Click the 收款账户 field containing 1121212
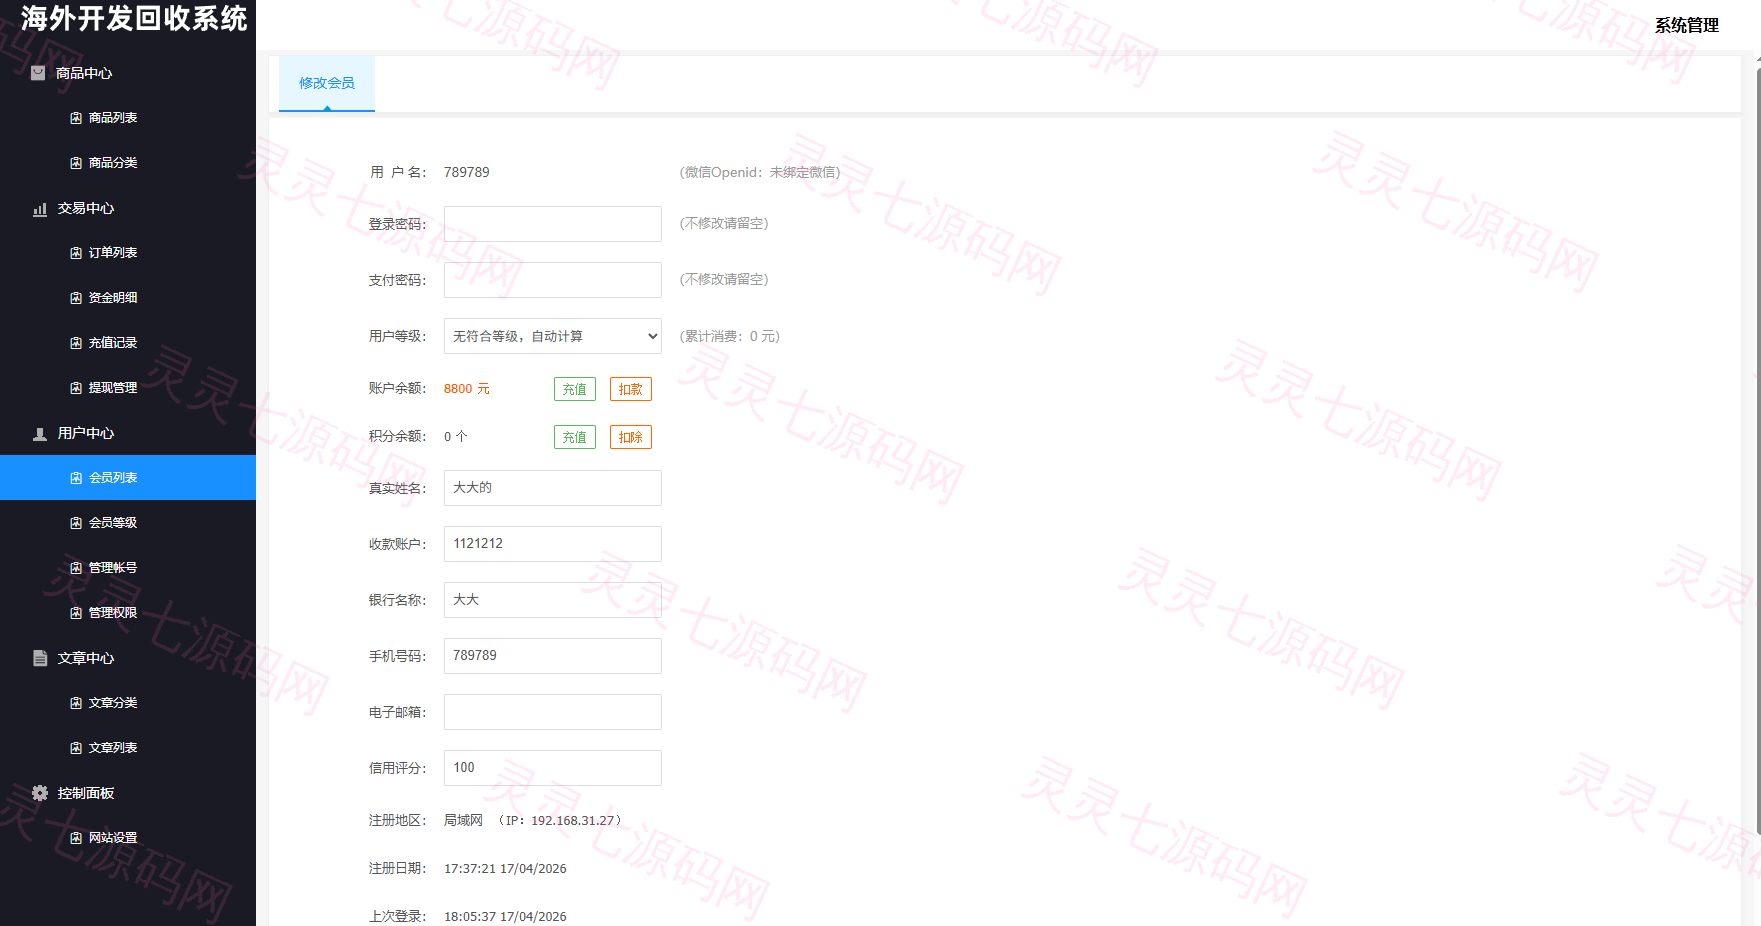 (x=553, y=544)
